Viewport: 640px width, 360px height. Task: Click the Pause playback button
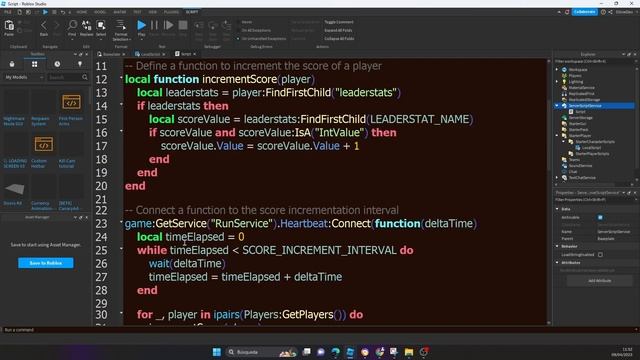(154, 25)
